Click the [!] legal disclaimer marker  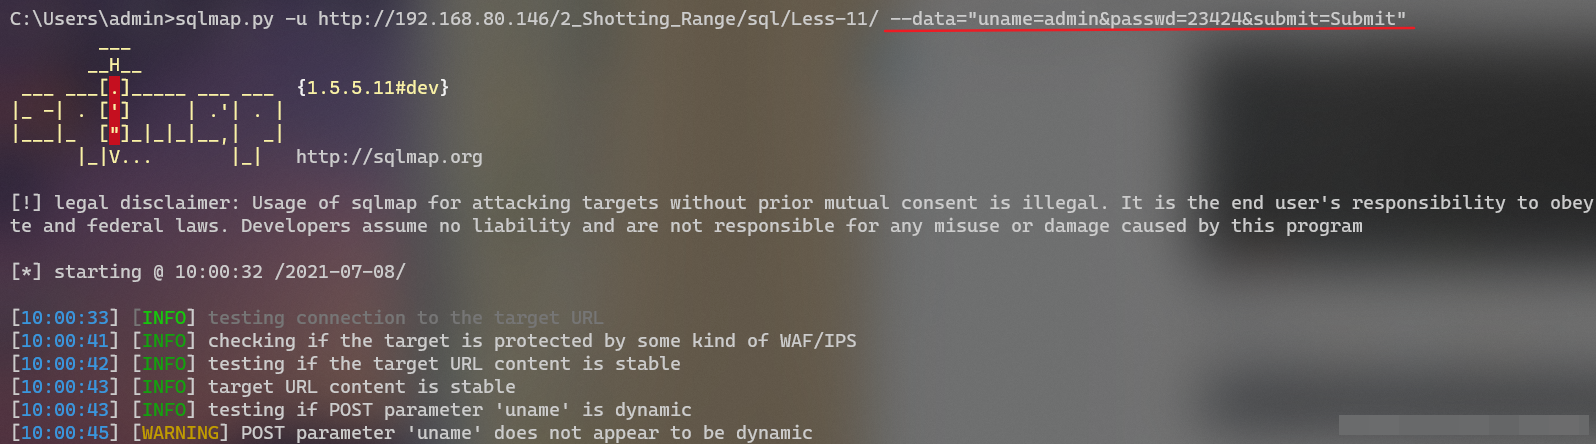[27, 203]
